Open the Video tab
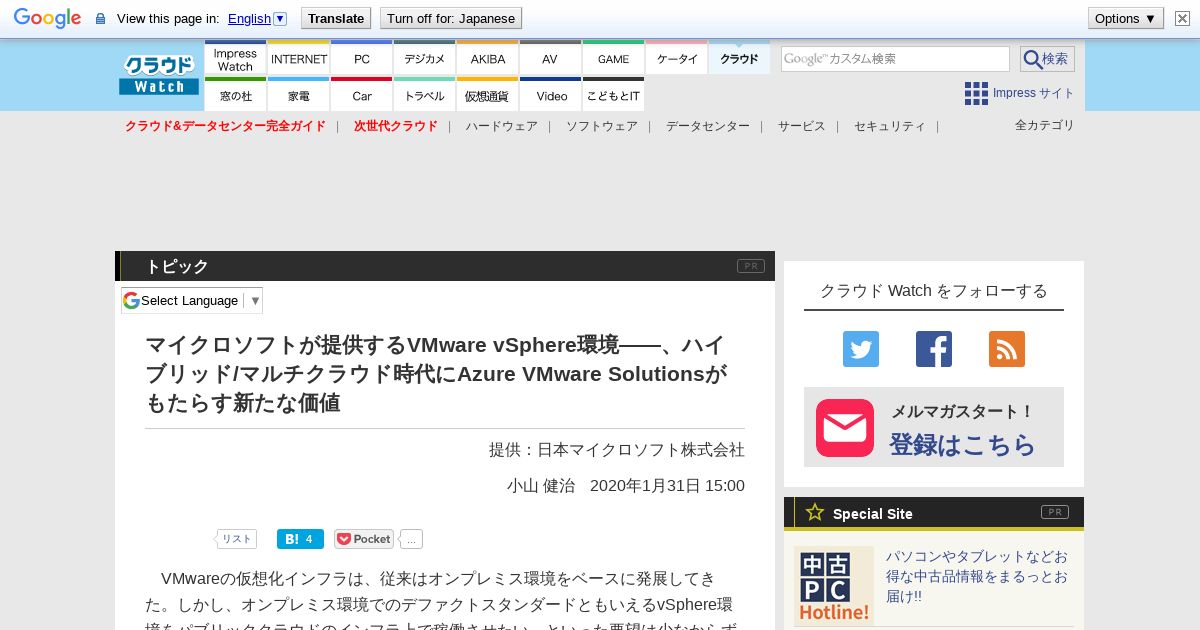Viewport: 1200px width, 630px height. (x=551, y=95)
